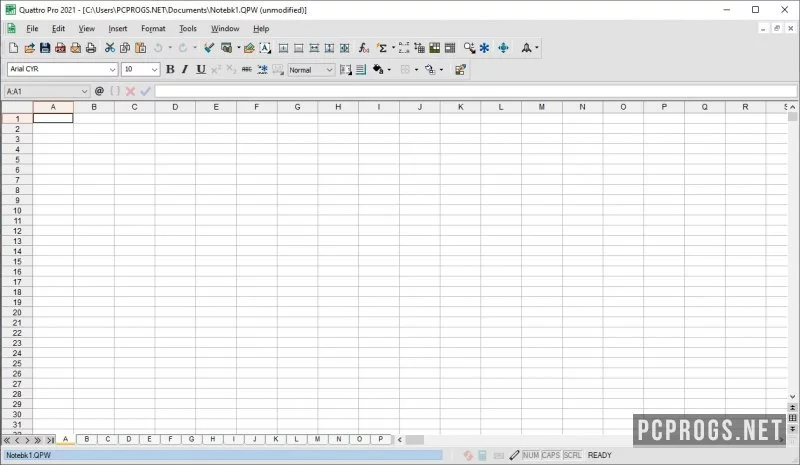Click the '@' function button beside cell address
Image resolution: width=800 pixels, height=465 pixels.
coord(99,91)
